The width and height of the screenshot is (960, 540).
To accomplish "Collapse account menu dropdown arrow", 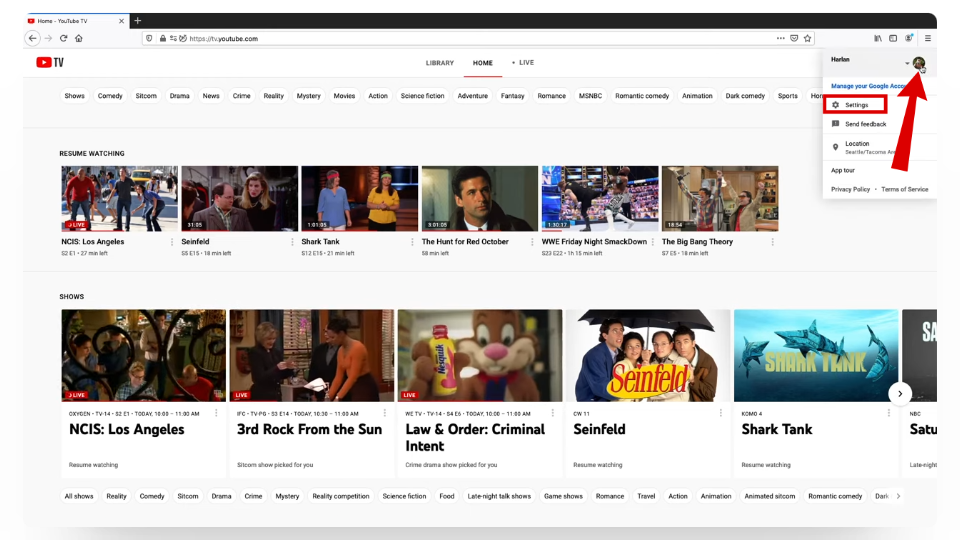I will point(907,63).
